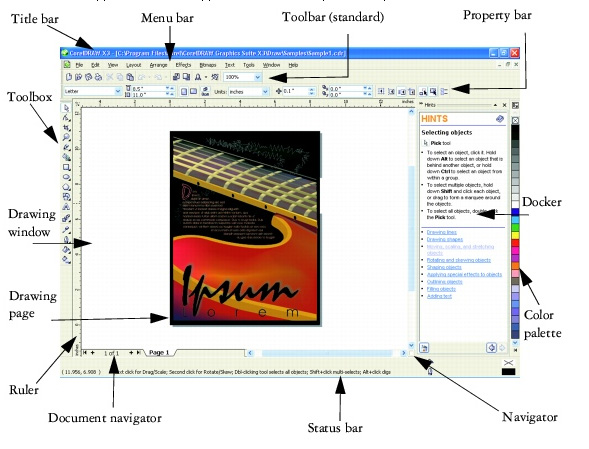Screen dimensions: 589x449
Task: Select the Text tool
Action: 66,207
